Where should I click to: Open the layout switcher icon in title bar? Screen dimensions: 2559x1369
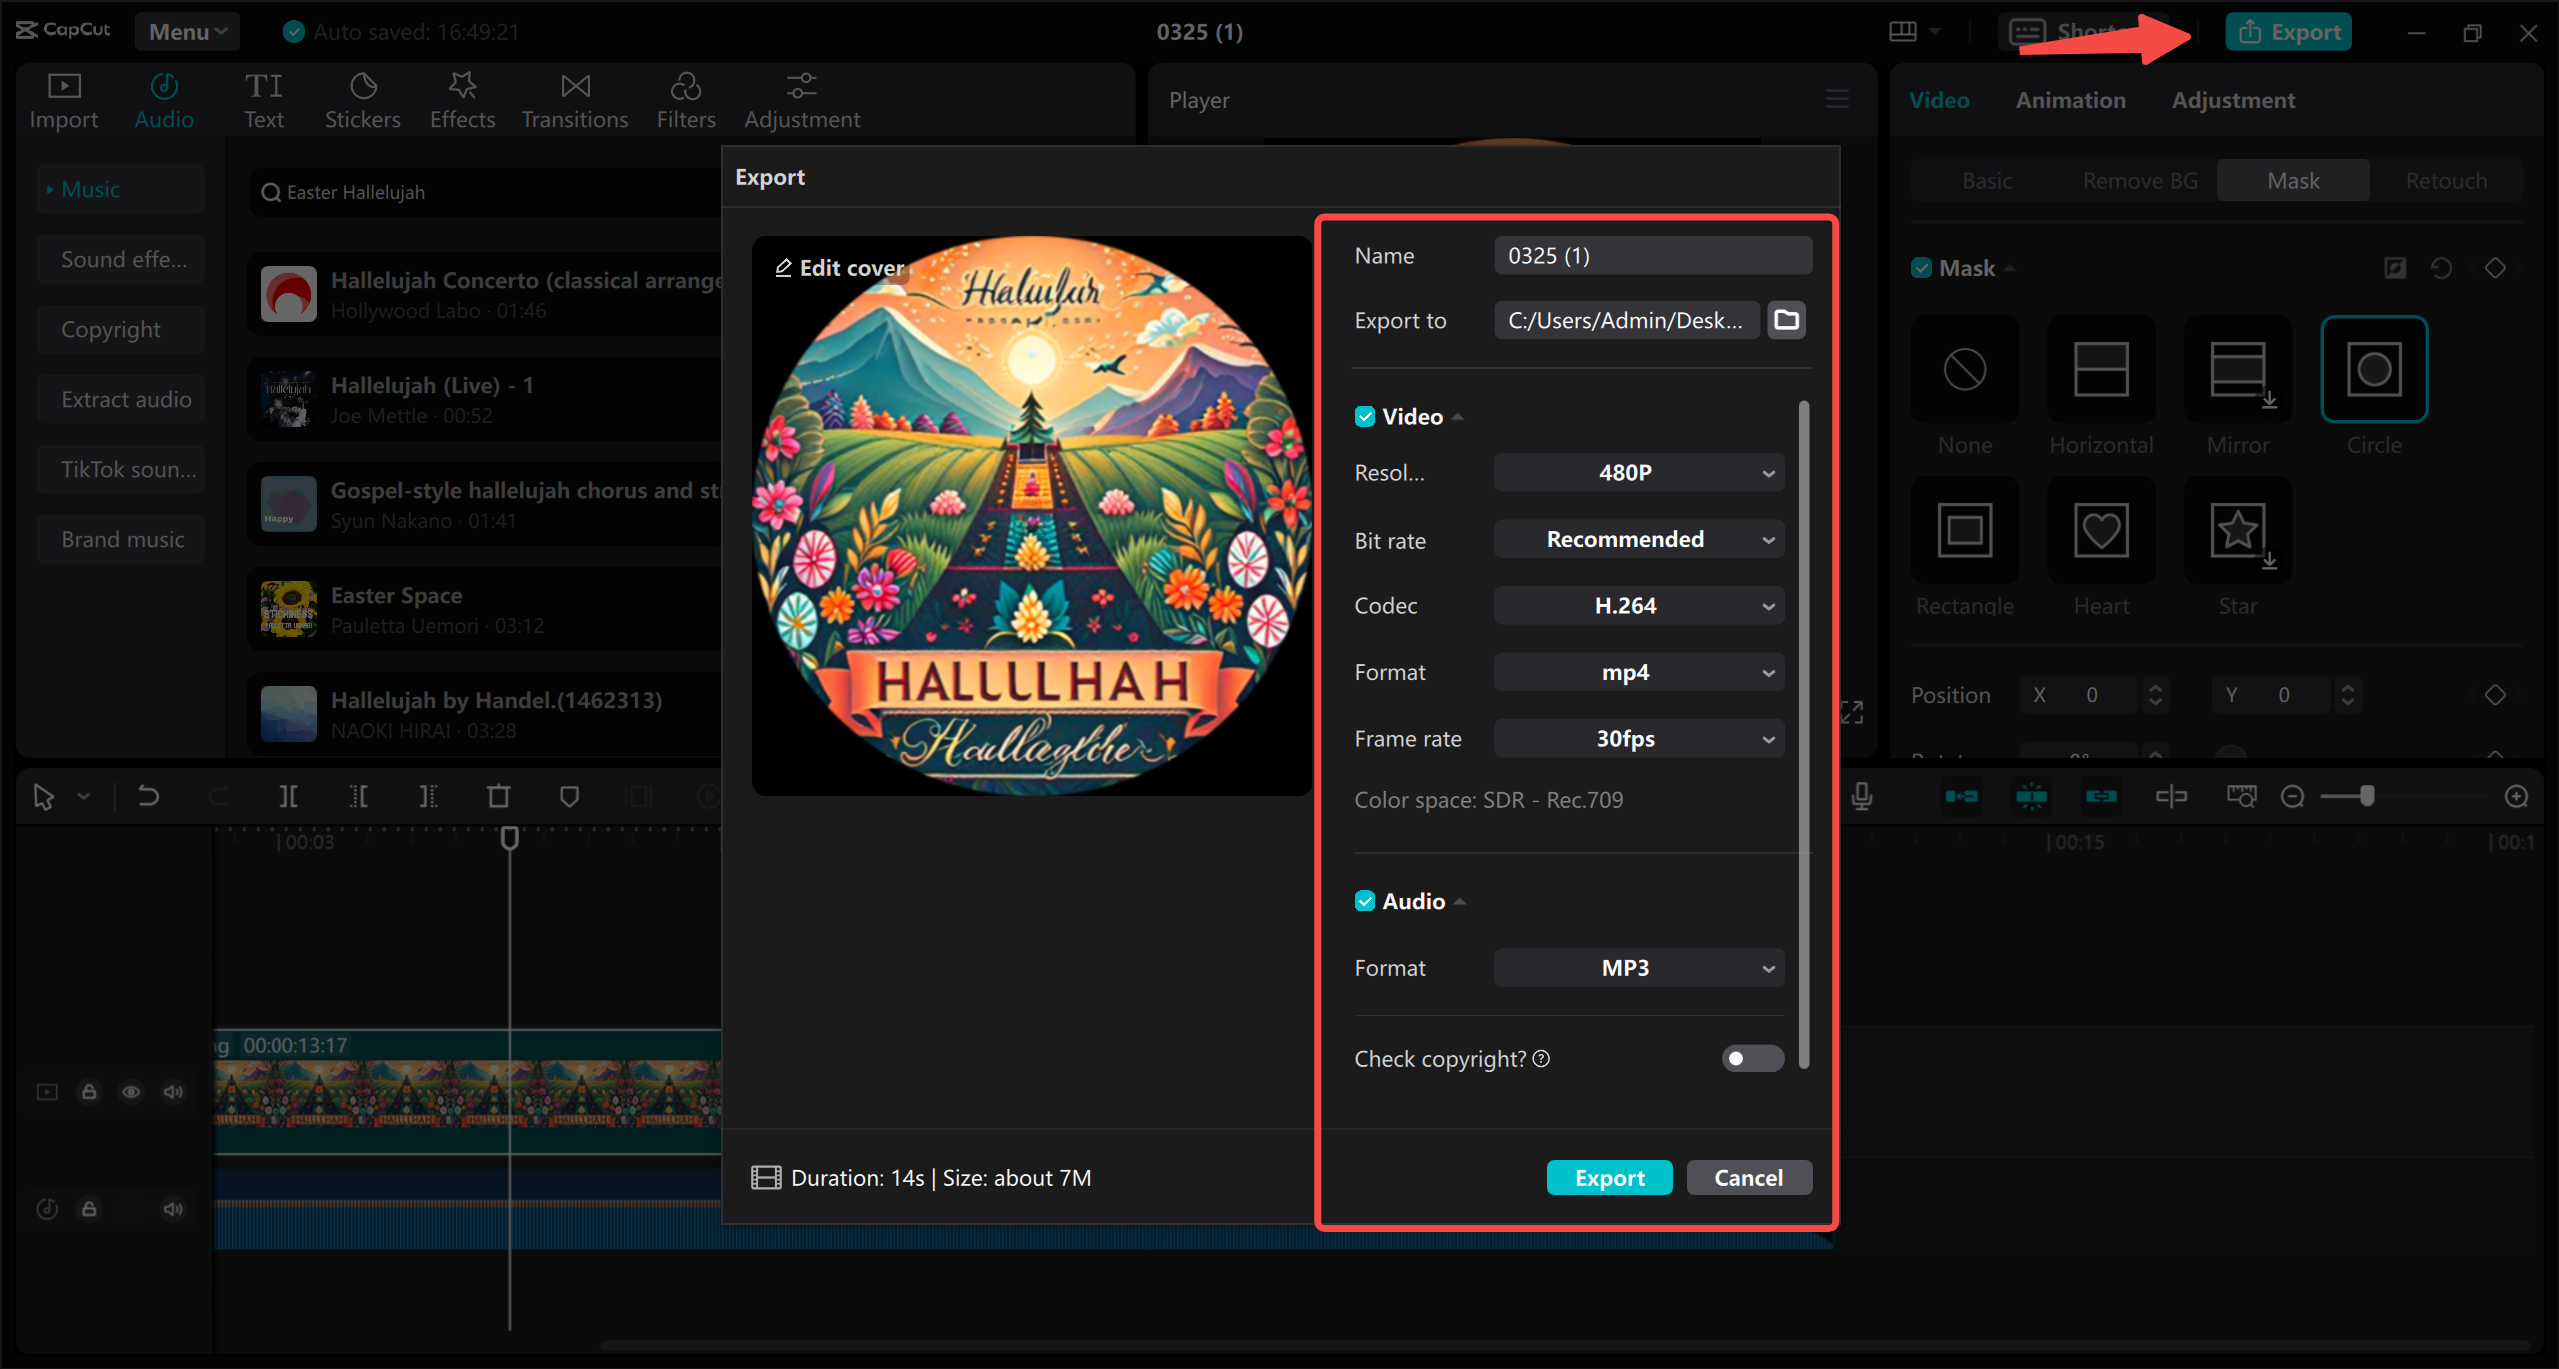[x=1903, y=32]
